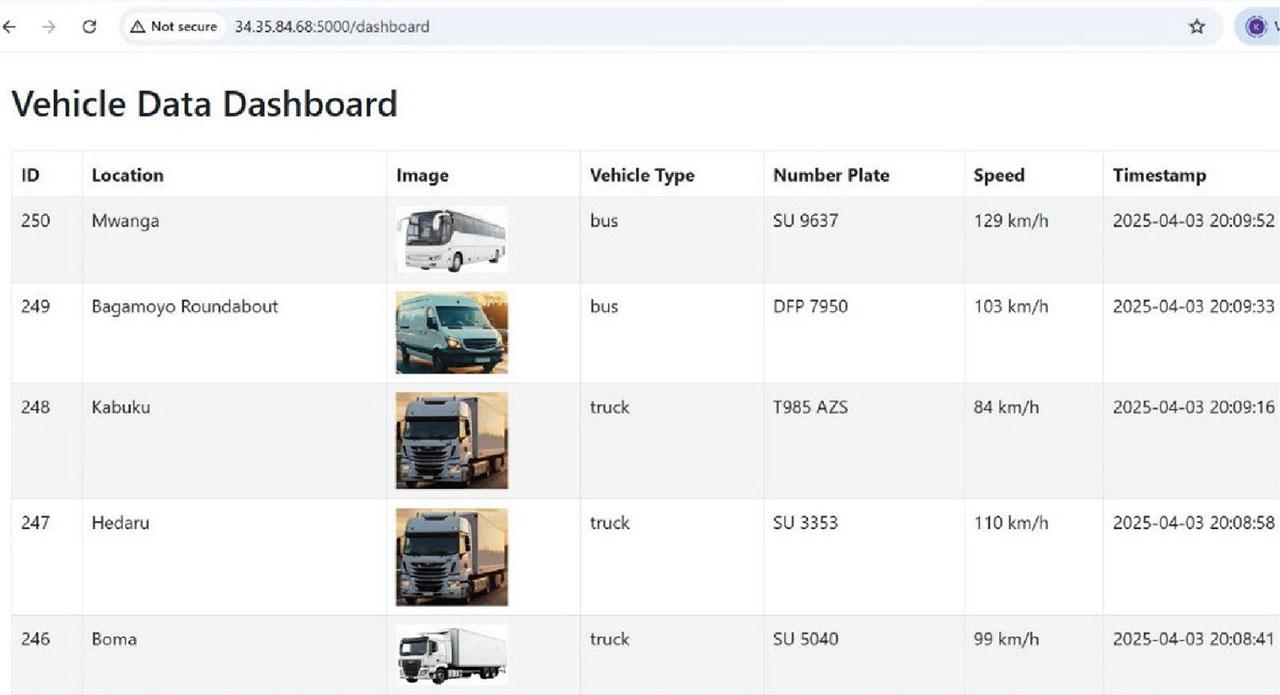The image size is (1280, 695).
Task: Click the Number Plate column header
Action: [x=831, y=176]
